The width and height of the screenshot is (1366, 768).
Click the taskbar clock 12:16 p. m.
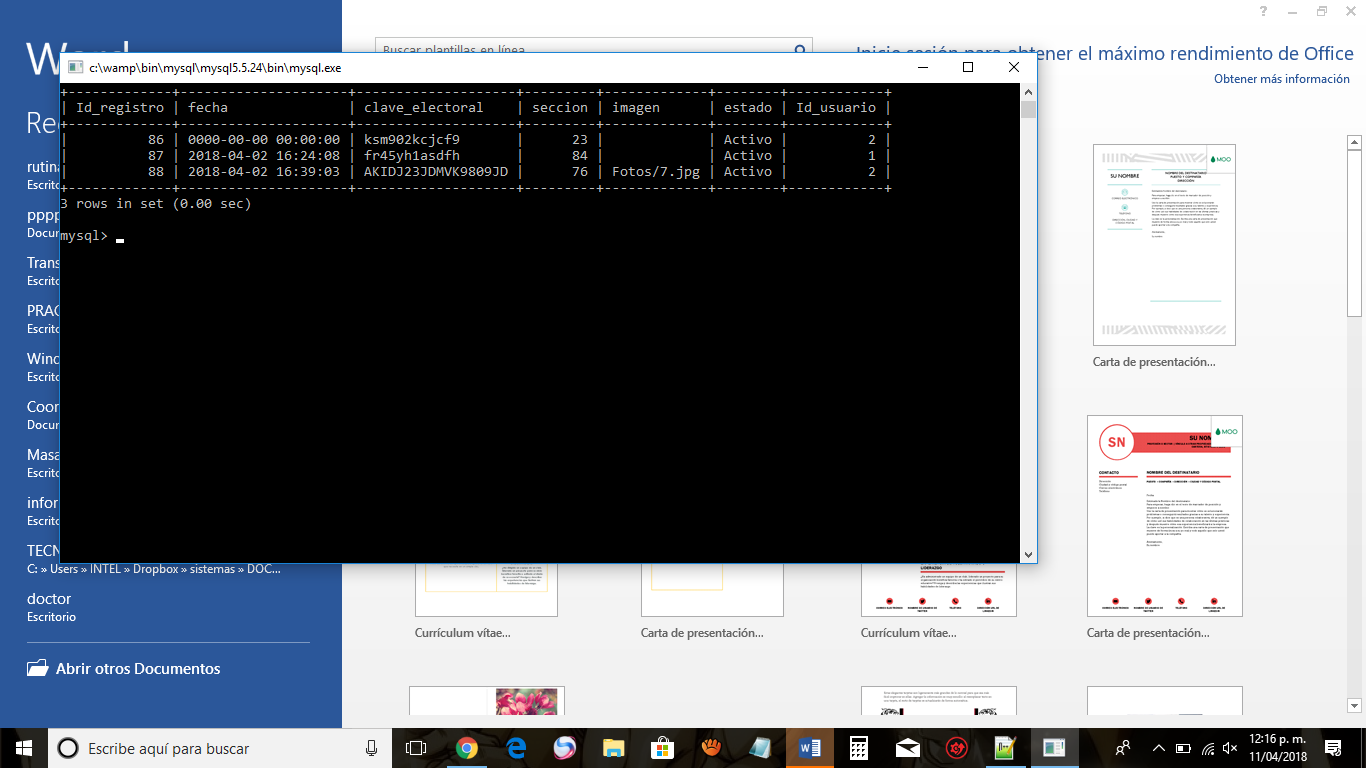point(1277,740)
